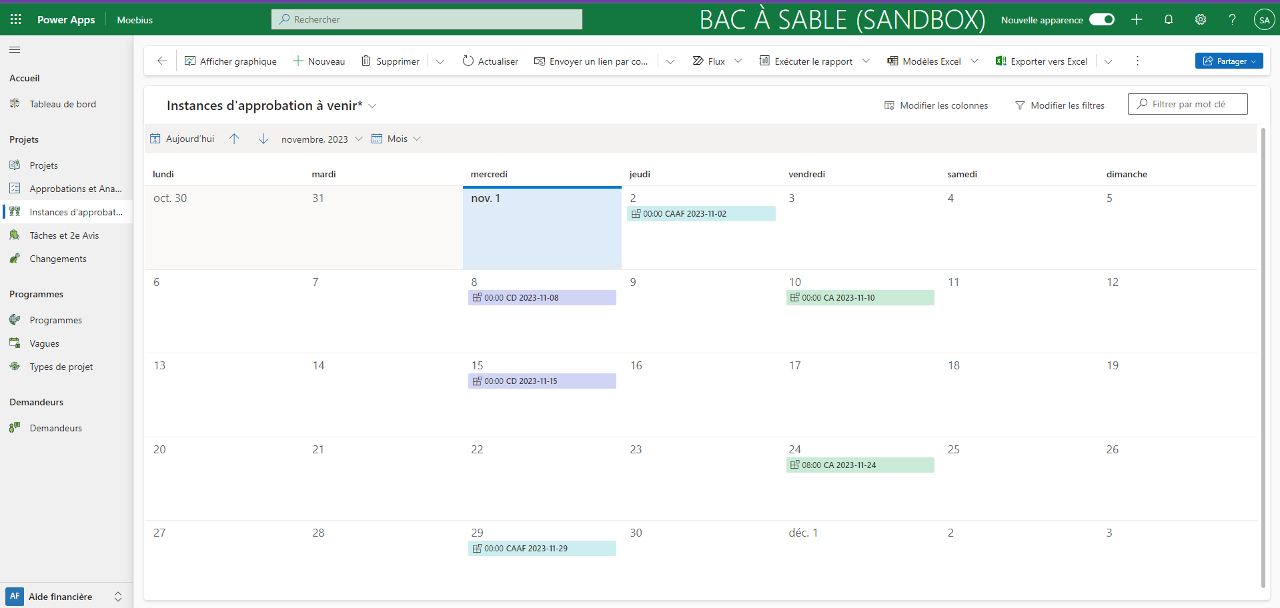Switch area using Aide financière selector
The height and width of the screenshot is (608, 1280).
pos(66,596)
